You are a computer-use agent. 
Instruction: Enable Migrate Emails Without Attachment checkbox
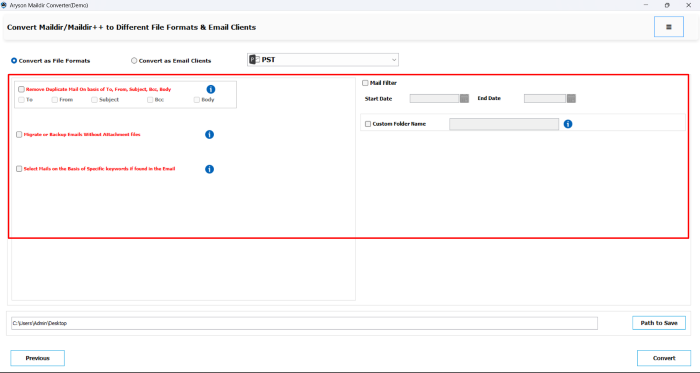point(19,134)
